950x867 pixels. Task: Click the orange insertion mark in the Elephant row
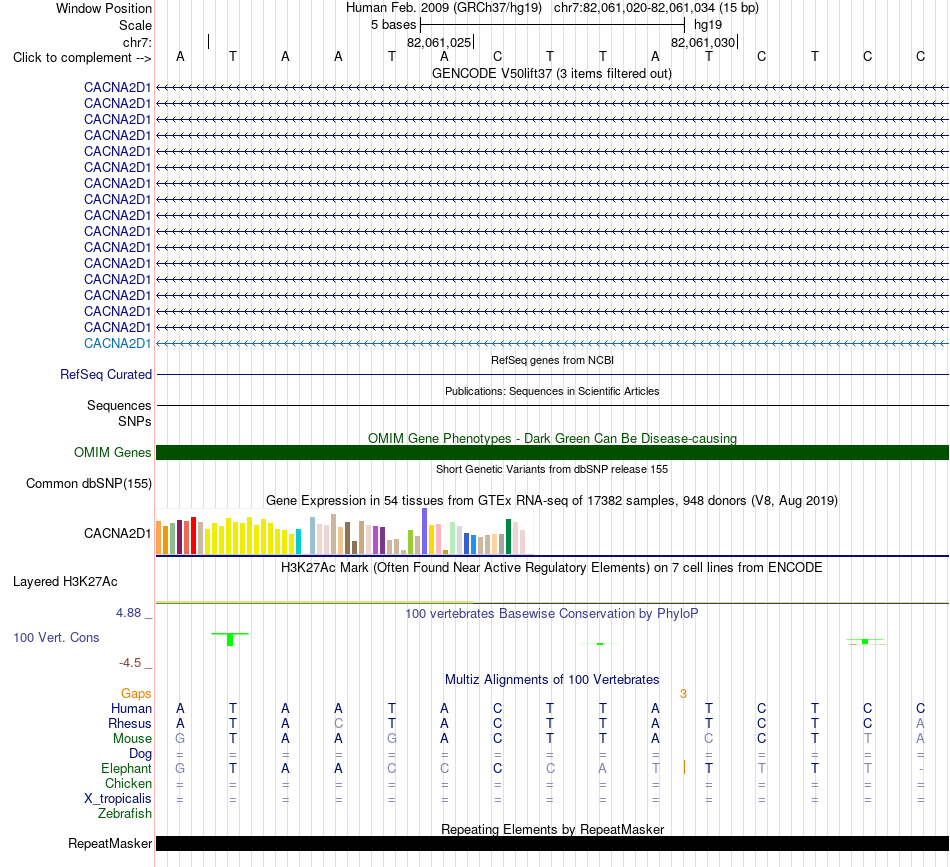684,768
